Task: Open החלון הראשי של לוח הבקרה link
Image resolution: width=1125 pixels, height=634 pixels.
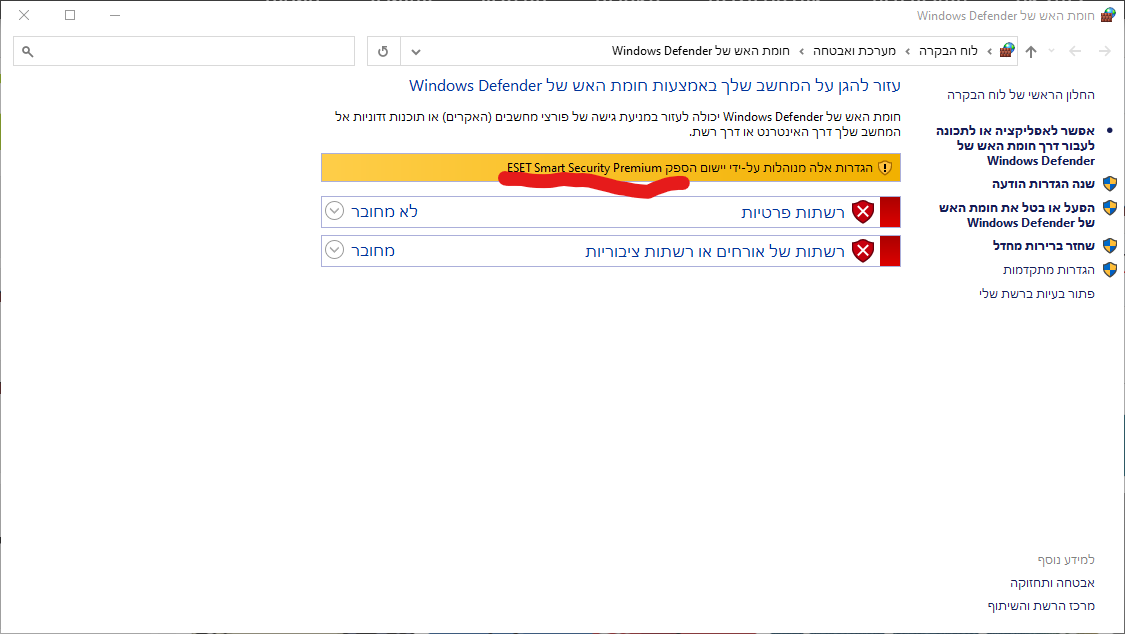Action: point(1020,95)
